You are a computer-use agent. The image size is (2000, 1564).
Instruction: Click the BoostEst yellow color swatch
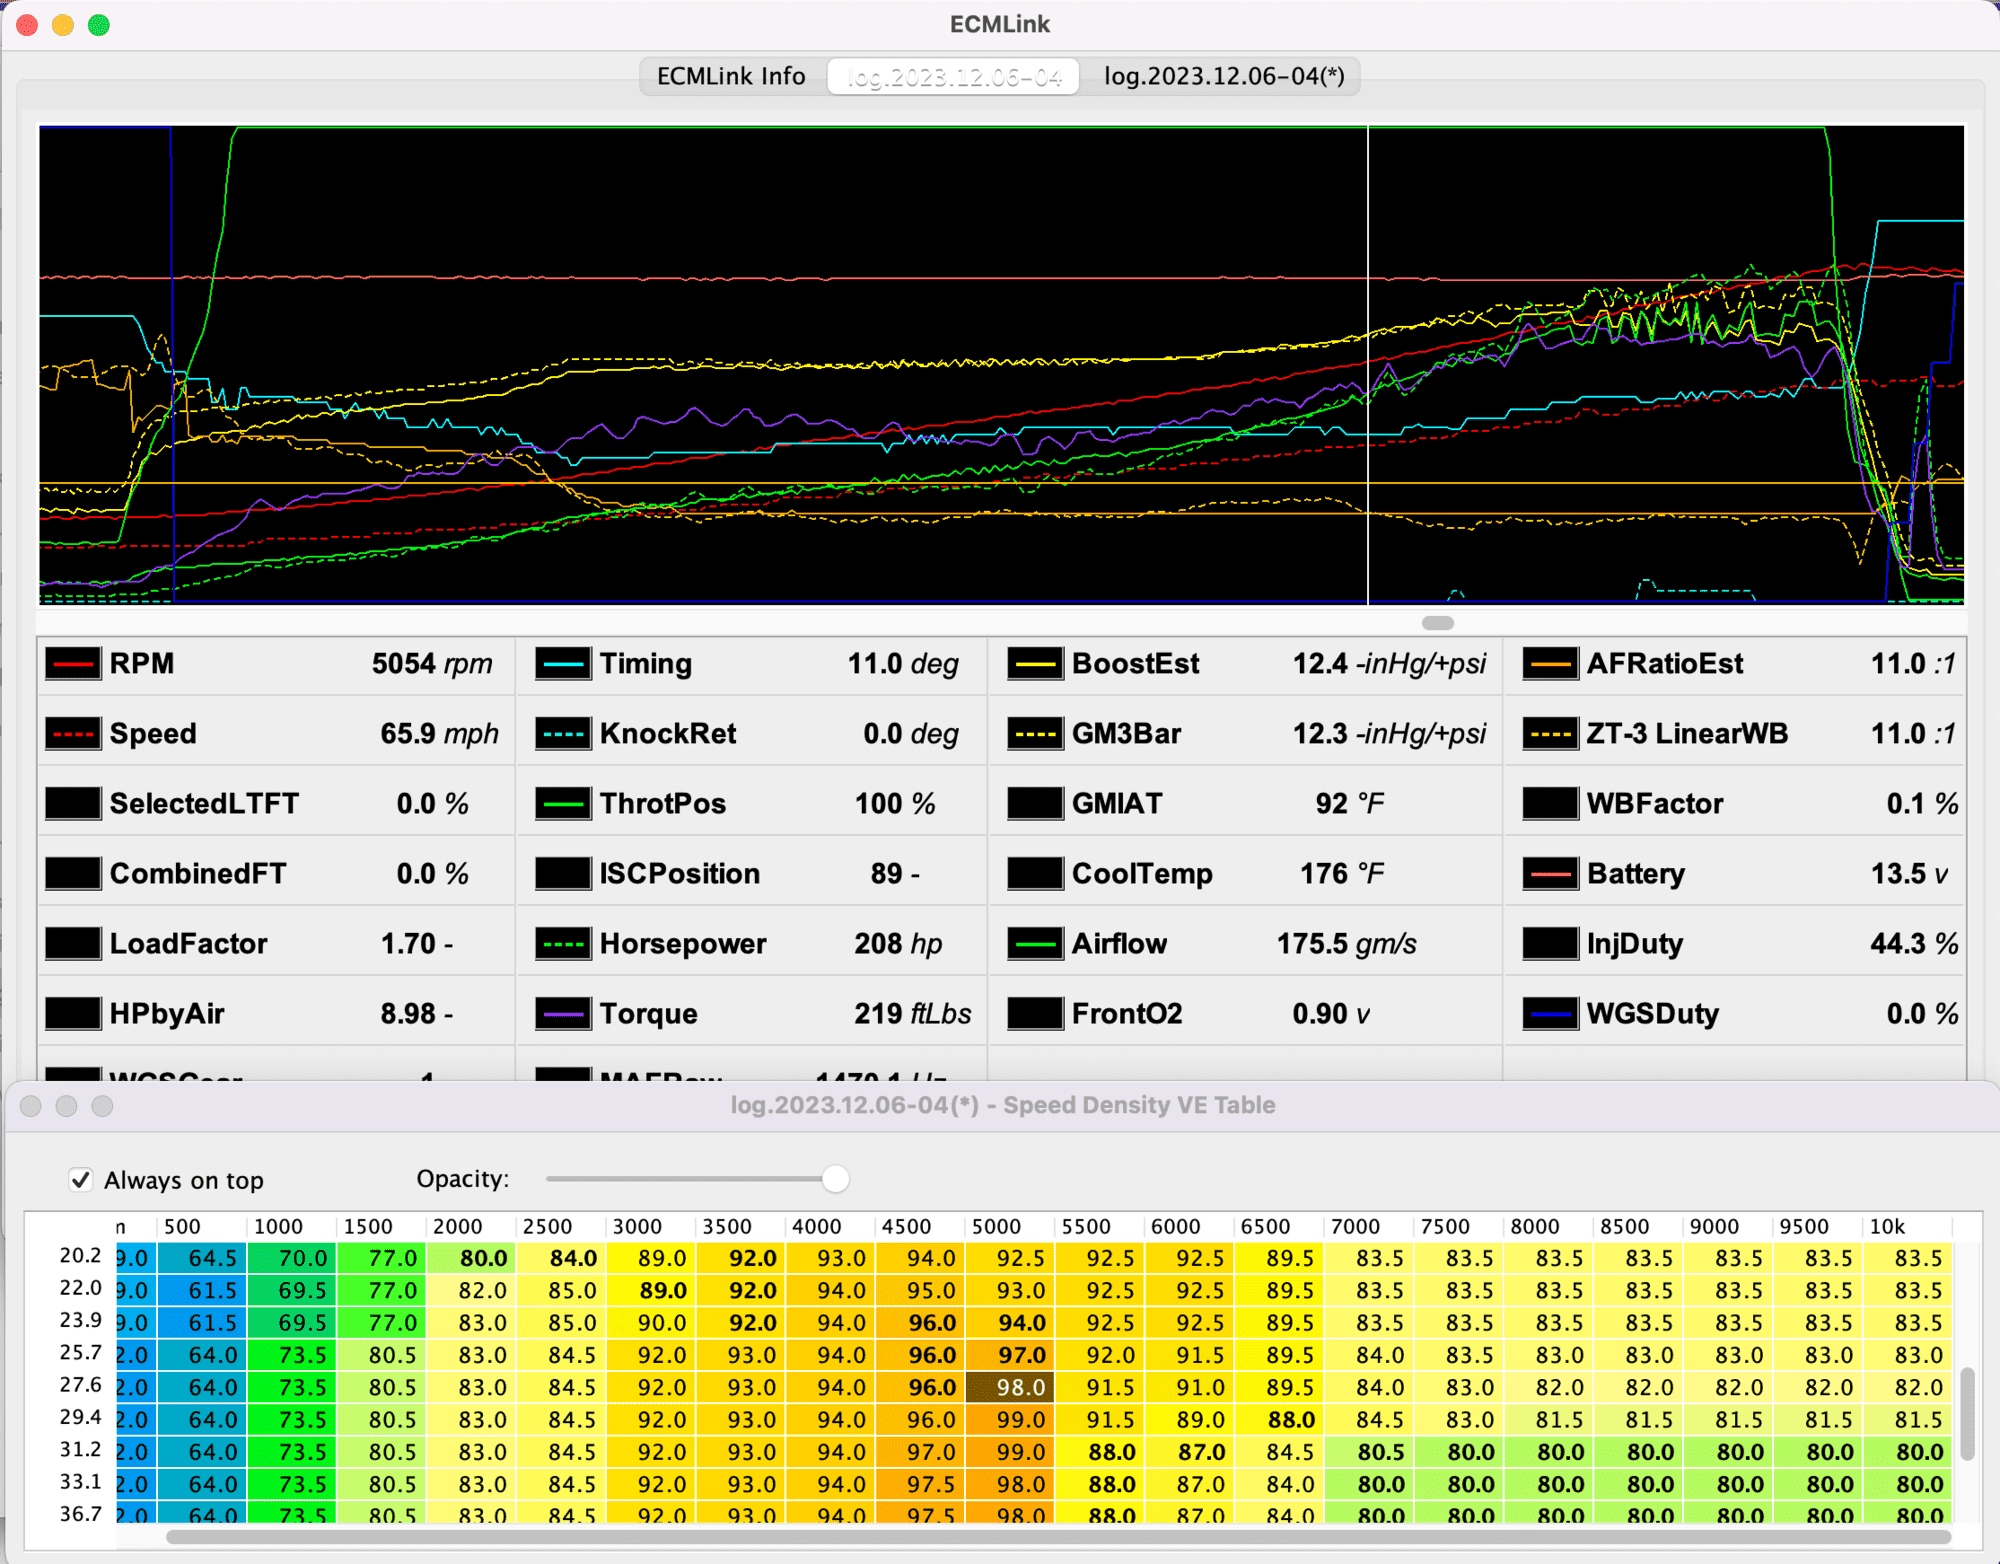pyautogui.click(x=1035, y=664)
